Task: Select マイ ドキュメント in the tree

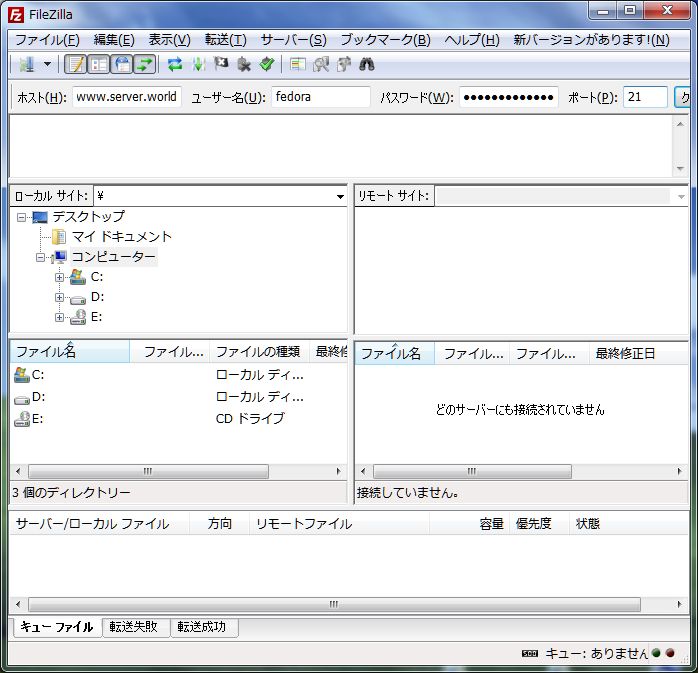Action: point(122,237)
